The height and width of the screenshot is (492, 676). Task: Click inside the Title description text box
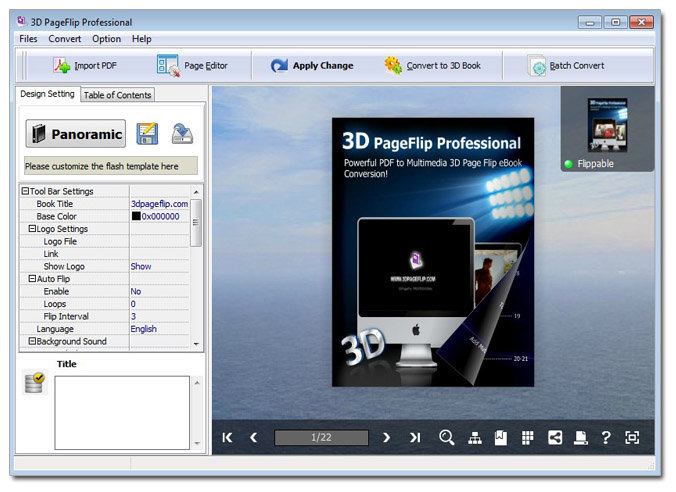pyautogui.click(x=122, y=413)
